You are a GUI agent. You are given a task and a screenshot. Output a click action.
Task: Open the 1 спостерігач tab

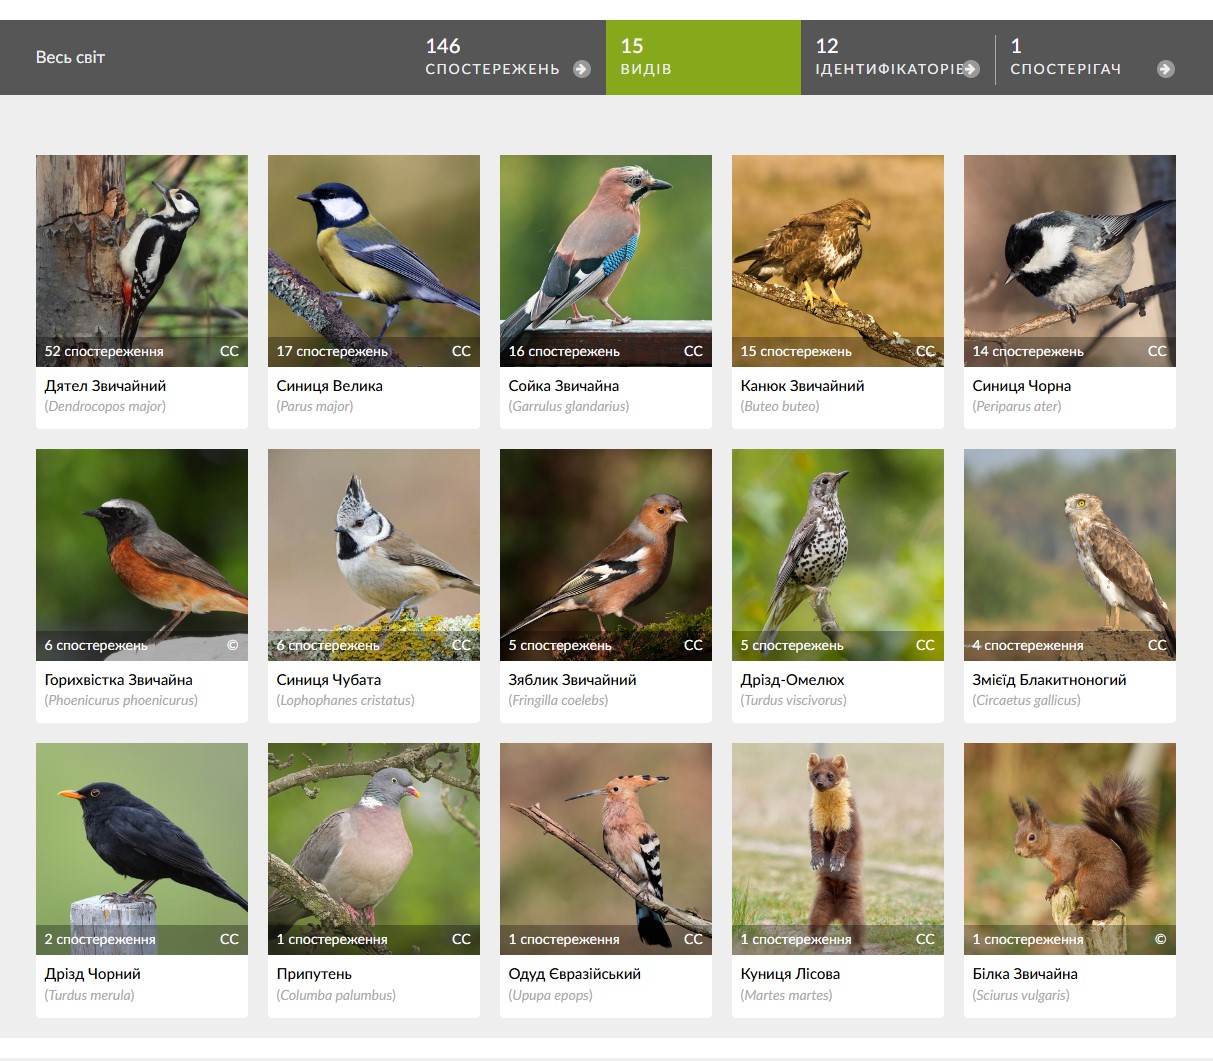(x=1093, y=57)
